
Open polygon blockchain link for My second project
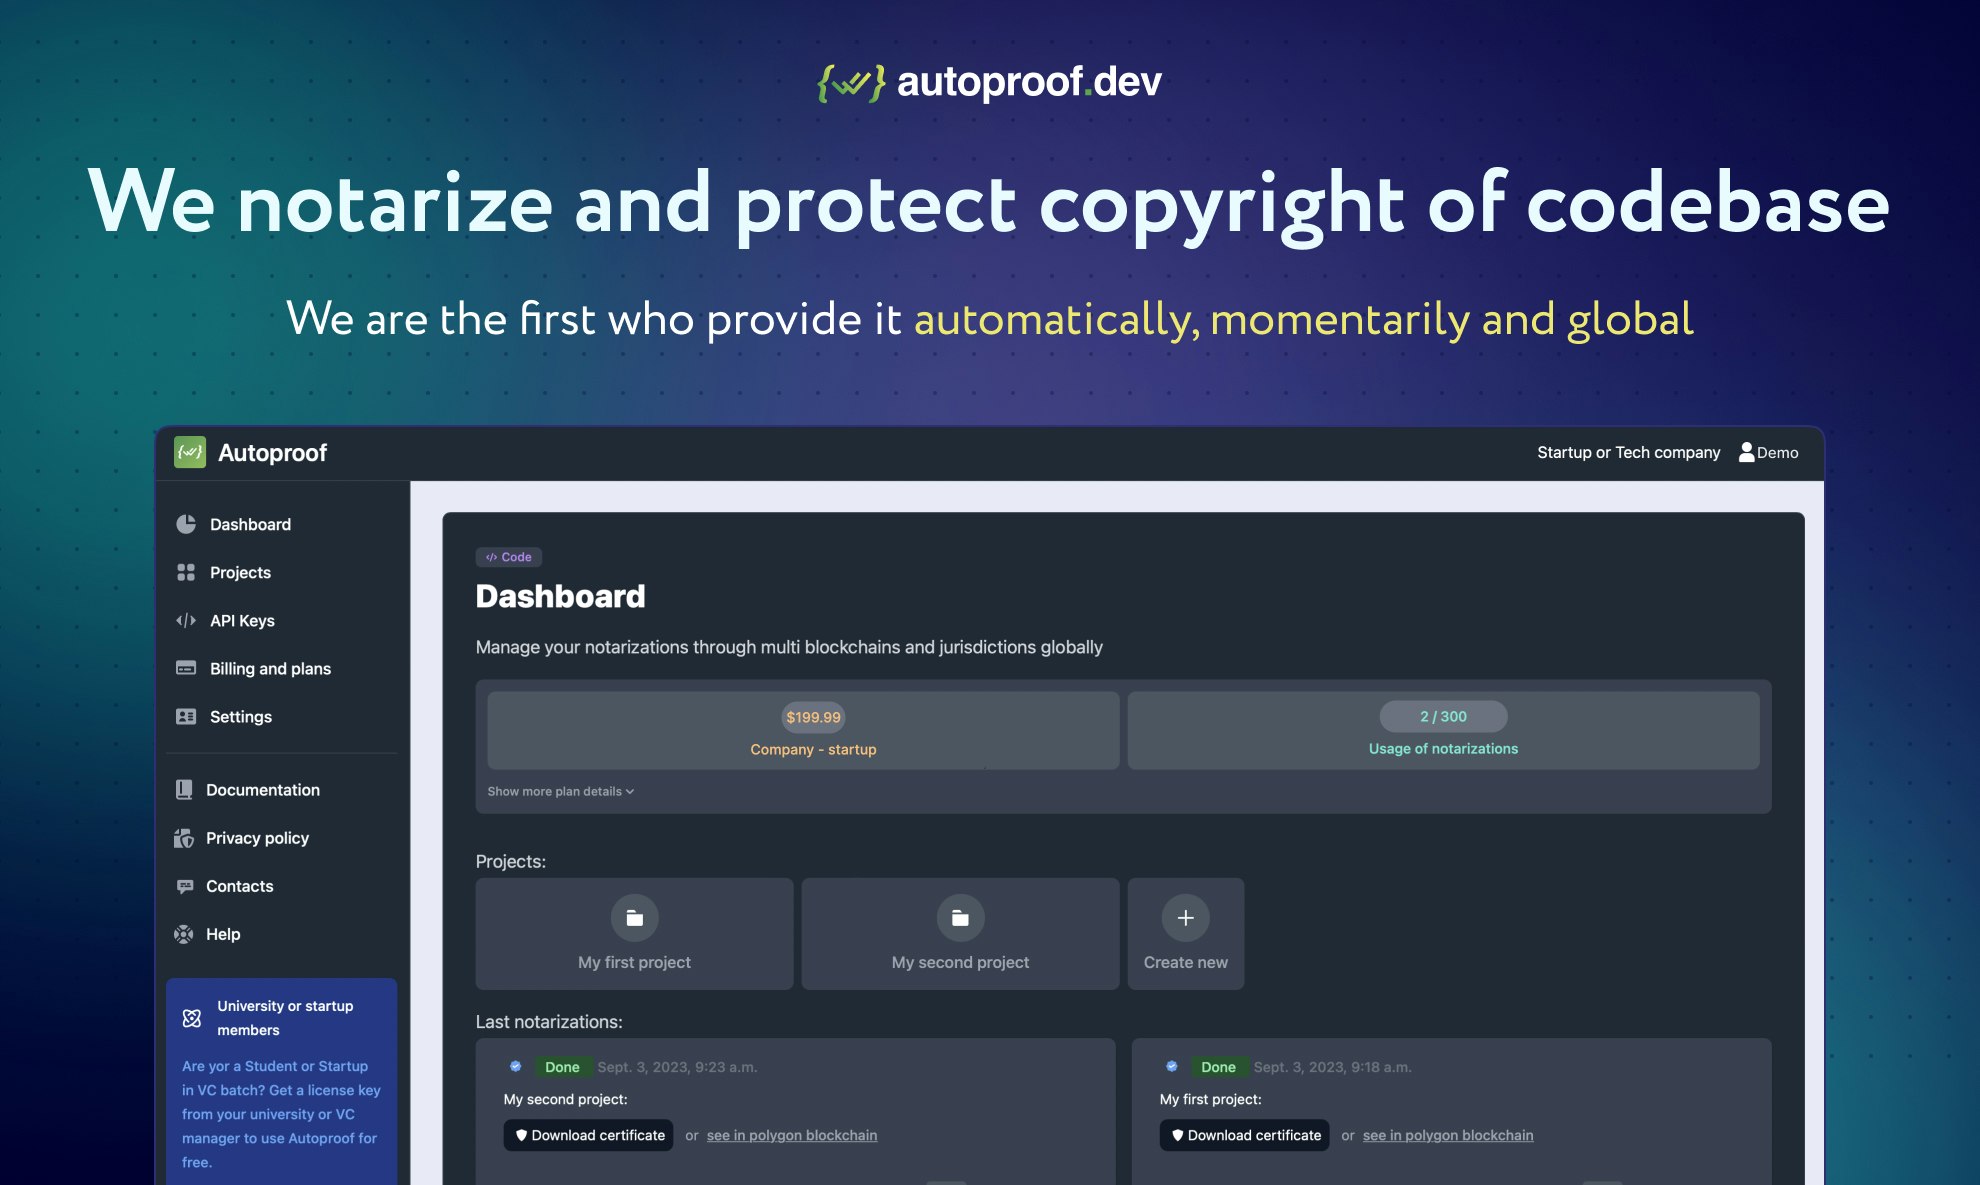(792, 1135)
